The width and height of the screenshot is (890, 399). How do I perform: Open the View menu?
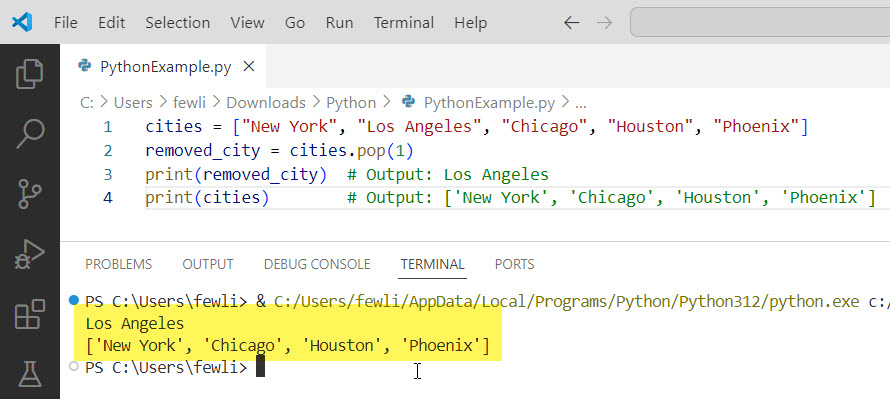tap(247, 23)
